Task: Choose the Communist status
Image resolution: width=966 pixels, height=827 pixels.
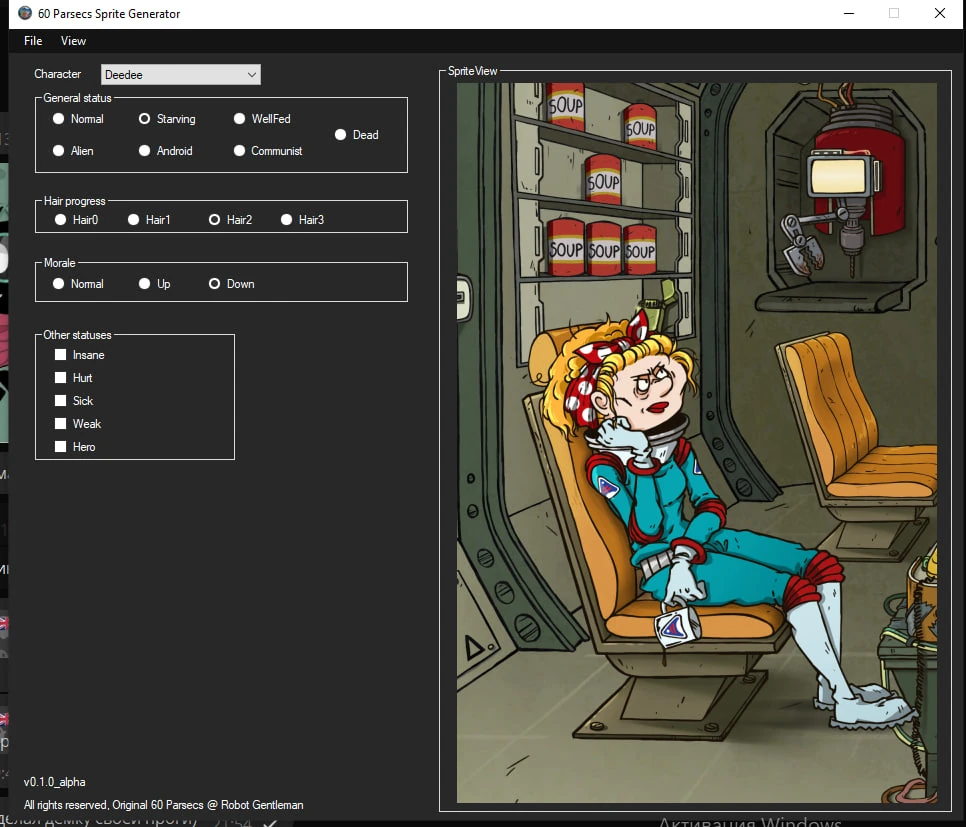Action: [x=239, y=151]
